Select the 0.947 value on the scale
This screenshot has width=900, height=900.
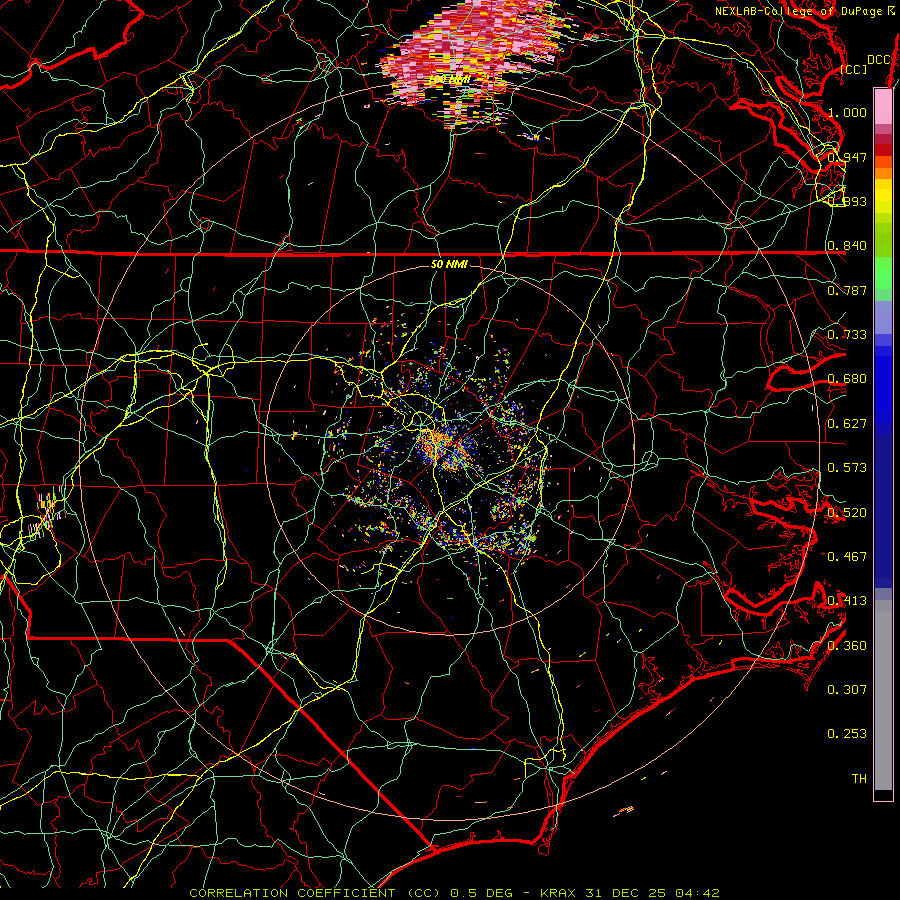coord(847,157)
